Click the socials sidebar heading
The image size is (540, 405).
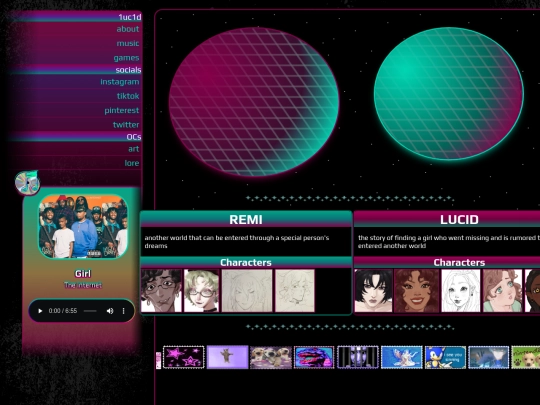(x=128, y=70)
